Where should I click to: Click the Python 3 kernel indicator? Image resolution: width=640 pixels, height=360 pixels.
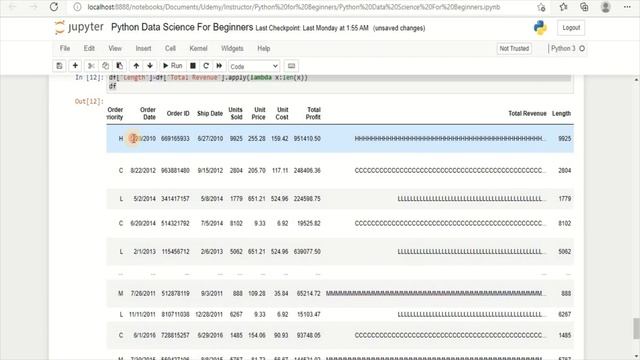click(568, 49)
